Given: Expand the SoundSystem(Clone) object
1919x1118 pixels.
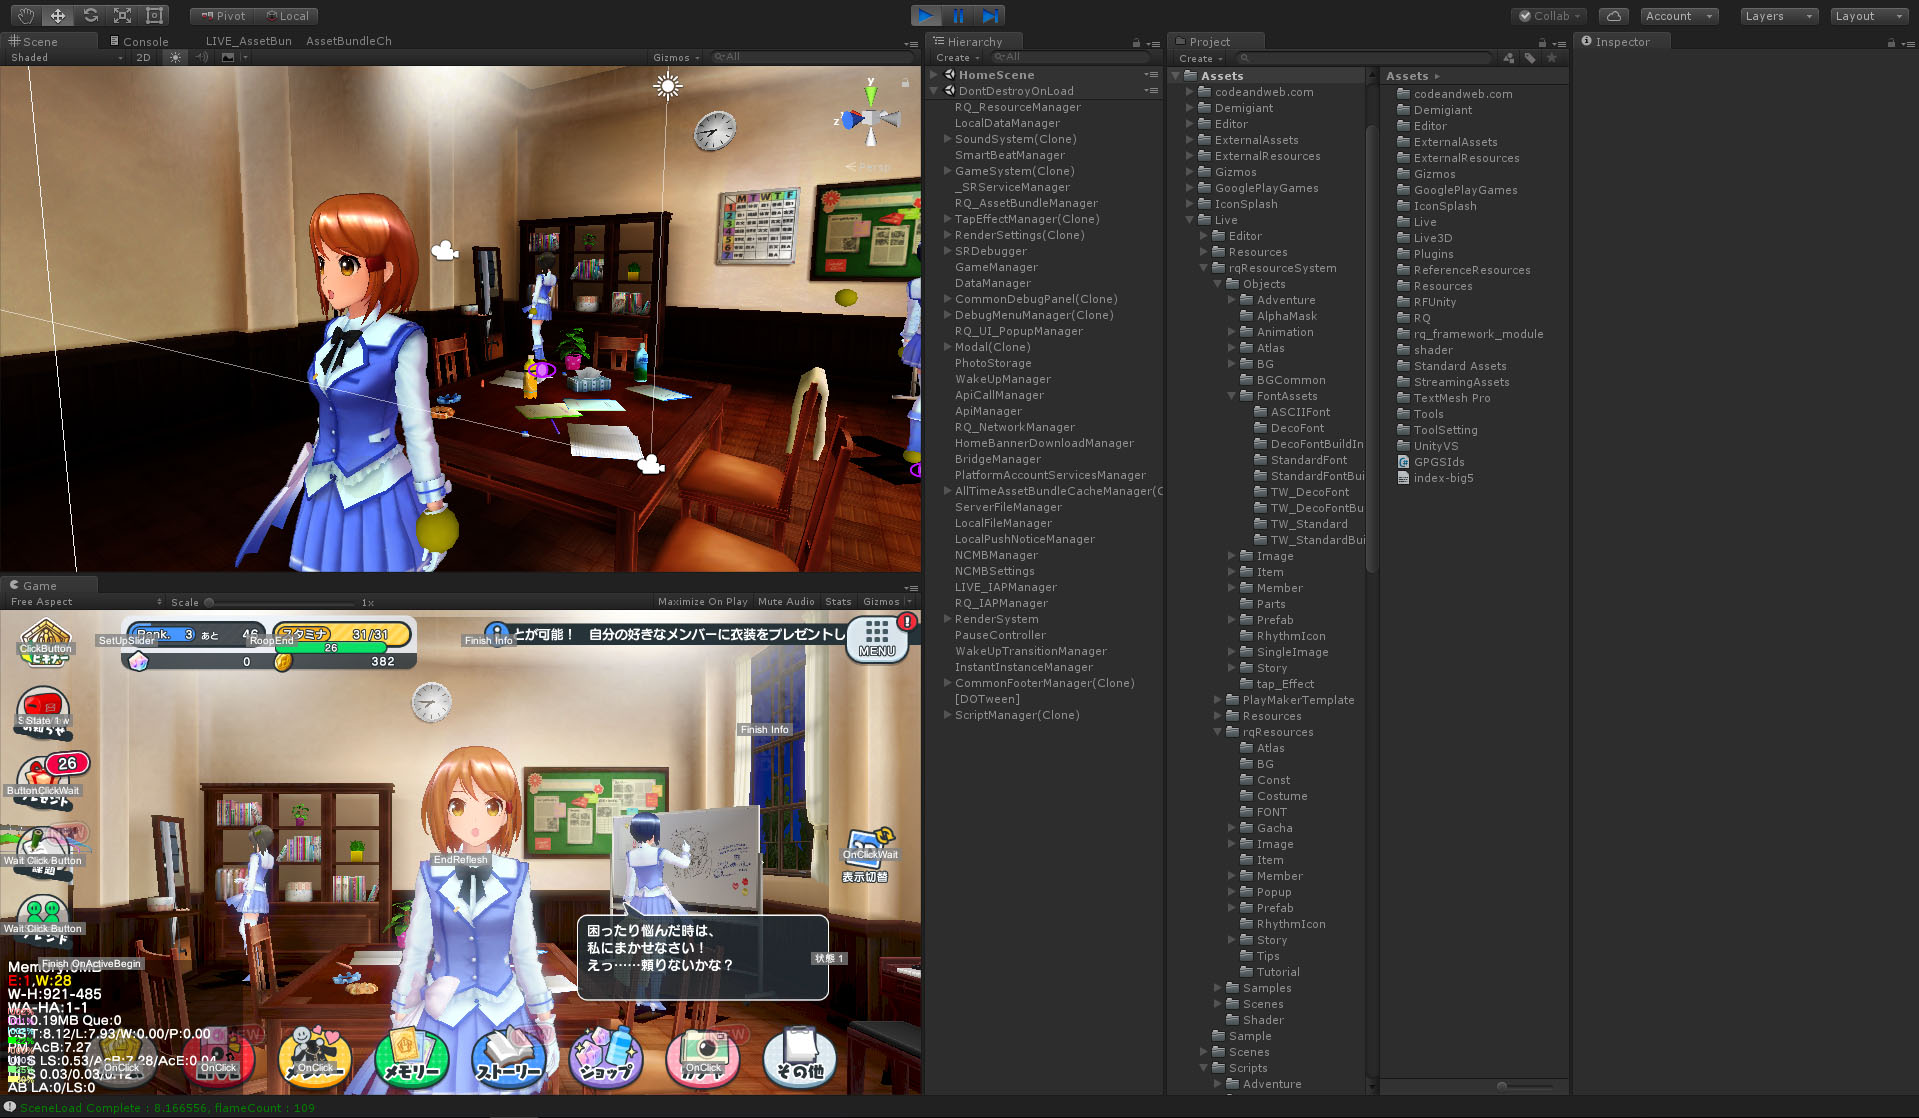Looking at the screenshot, I should point(947,139).
